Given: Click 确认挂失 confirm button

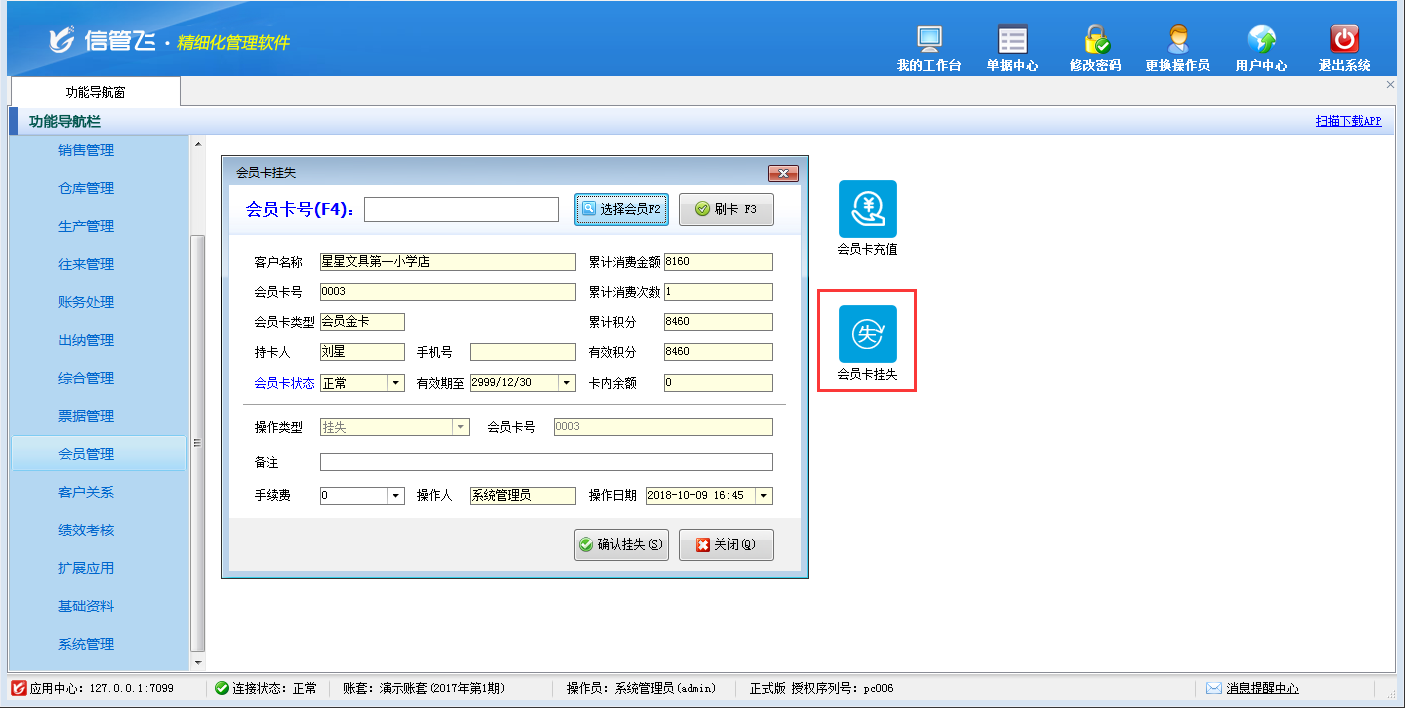Looking at the screenshot, I should [621, 545].
